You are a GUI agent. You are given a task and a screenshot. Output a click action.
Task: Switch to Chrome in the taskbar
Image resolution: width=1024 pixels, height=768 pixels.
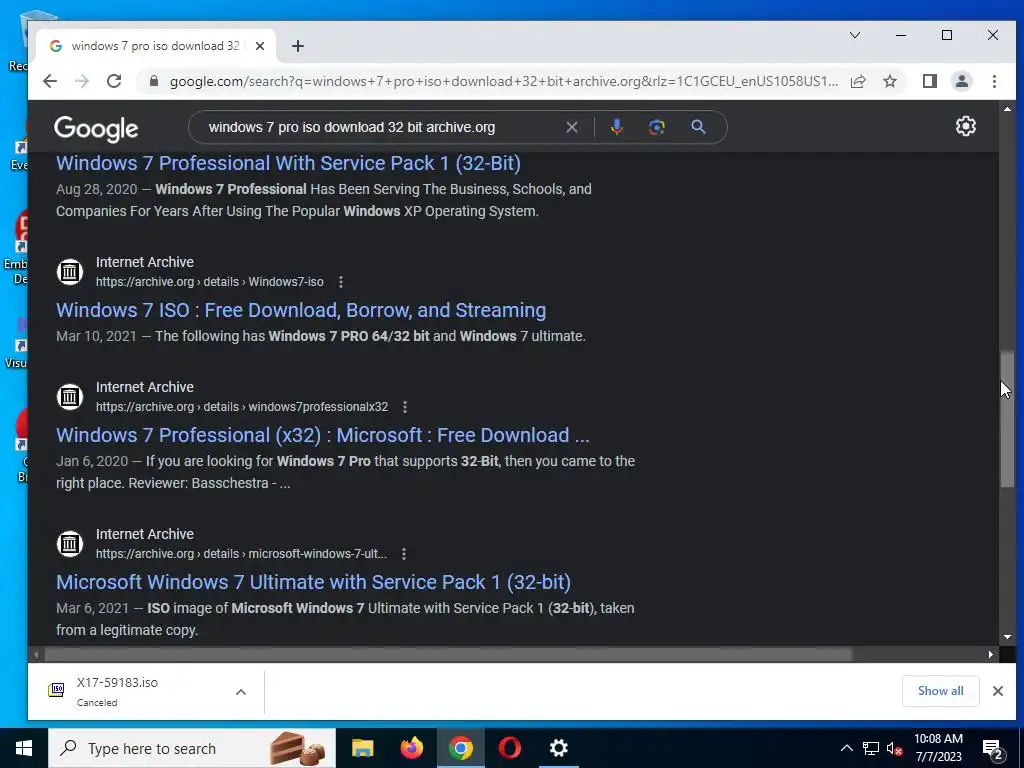pos(460,748)
